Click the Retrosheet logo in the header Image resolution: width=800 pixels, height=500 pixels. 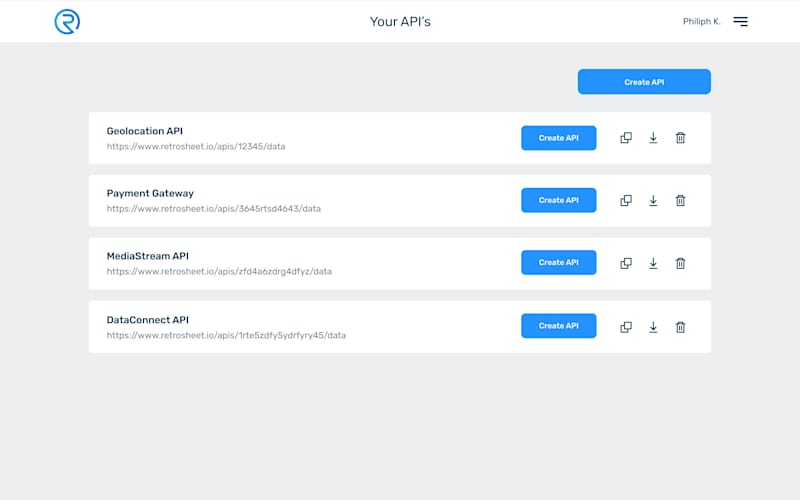[x=67, y=21]
